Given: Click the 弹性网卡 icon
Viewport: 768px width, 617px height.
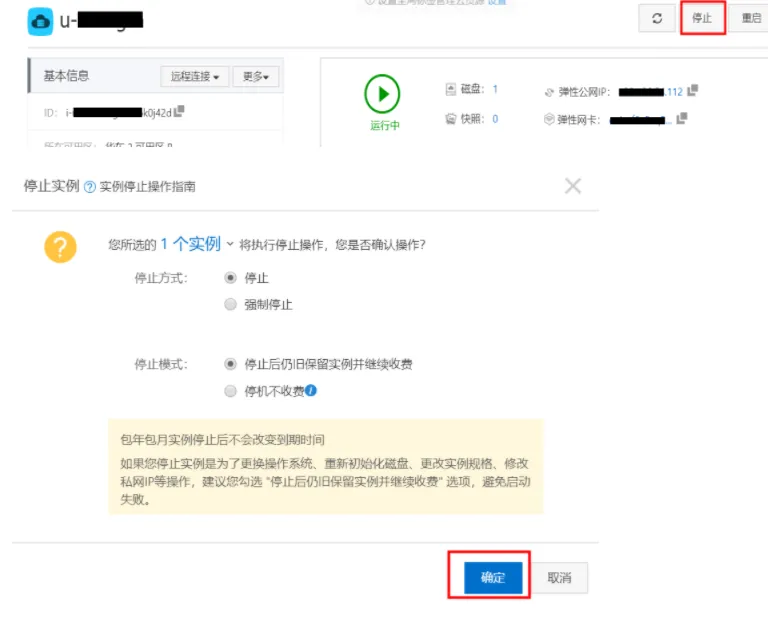Looking at the screenshot, I should 549,119.
